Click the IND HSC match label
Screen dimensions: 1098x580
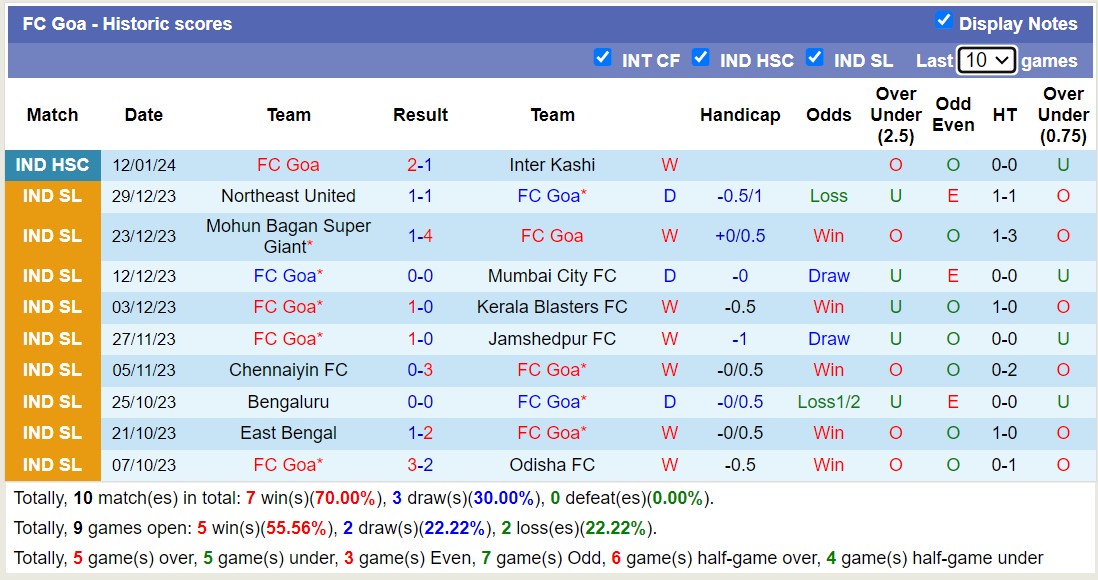(51, 164)
